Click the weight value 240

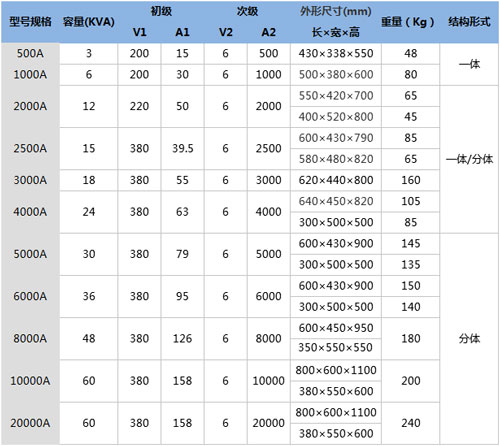coord(411,423)
